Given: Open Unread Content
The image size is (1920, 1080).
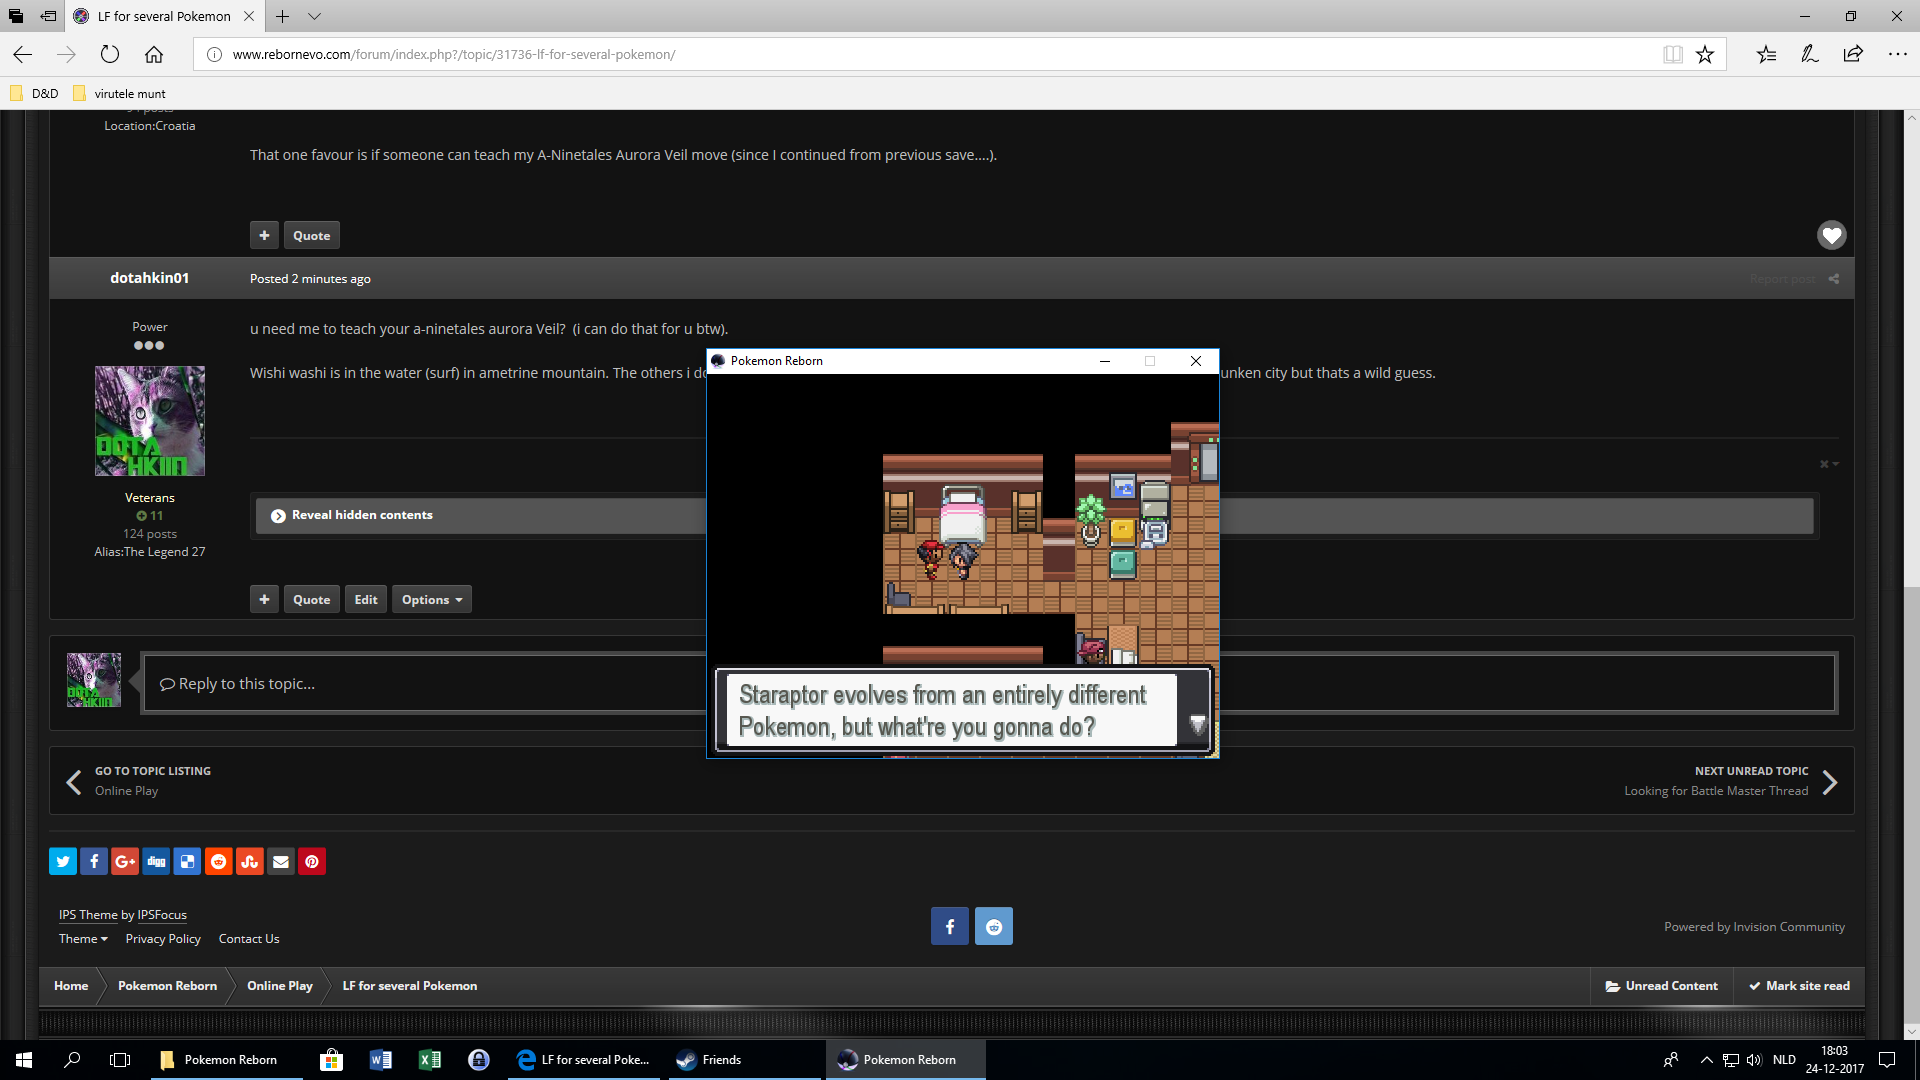Looking at the screenshot, I should point(1662,986).
